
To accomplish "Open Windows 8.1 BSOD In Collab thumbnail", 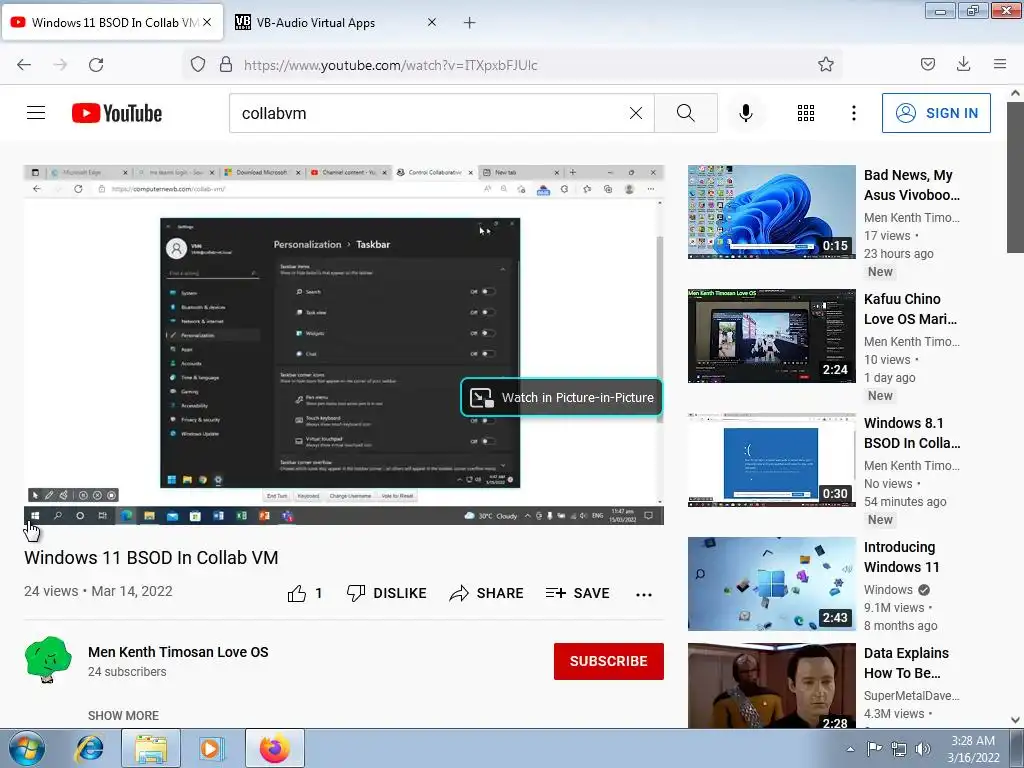I will pyautogui.click(x=771, y=460).
